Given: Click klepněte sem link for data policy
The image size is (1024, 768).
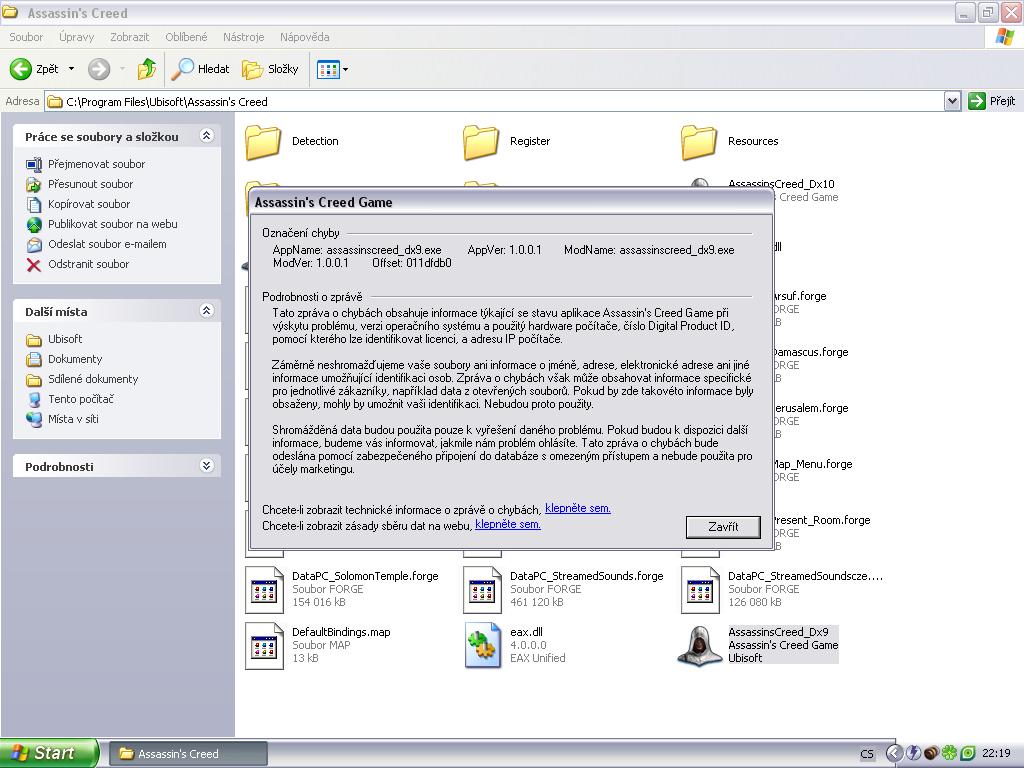Looking at the screenshot, I should 507,524.
